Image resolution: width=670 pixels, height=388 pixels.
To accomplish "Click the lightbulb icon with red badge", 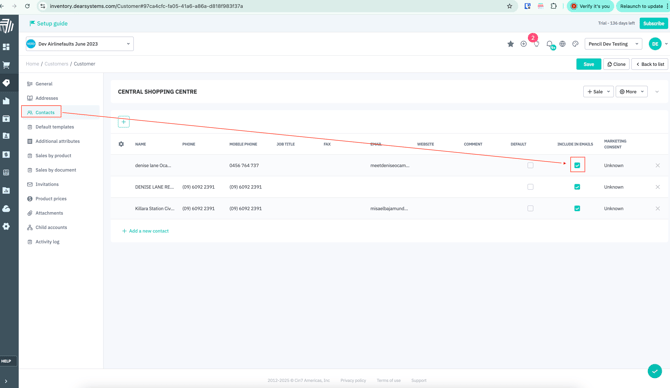I will point(536,44).
